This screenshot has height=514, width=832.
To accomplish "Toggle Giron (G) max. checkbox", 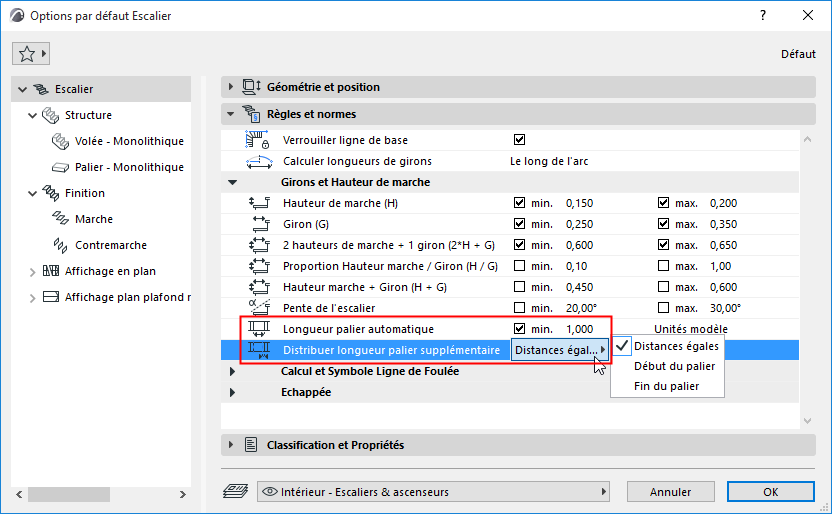I will pos(663,224).
